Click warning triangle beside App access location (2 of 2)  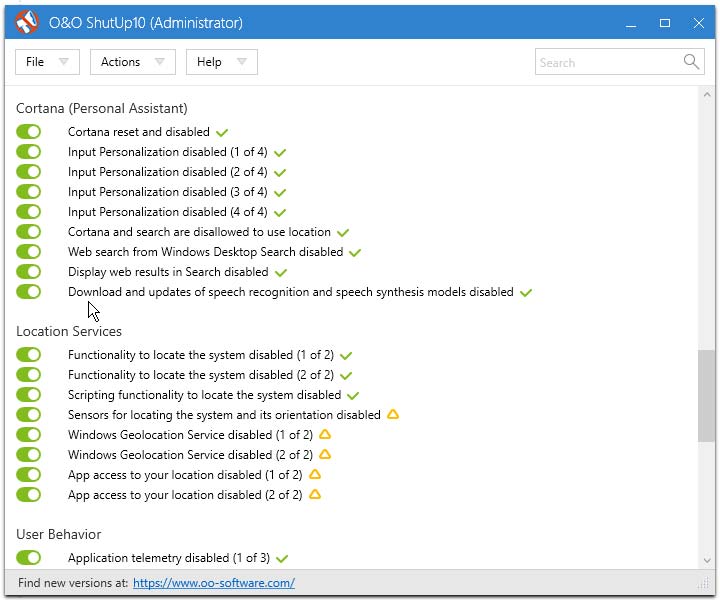tap(315, 494)
